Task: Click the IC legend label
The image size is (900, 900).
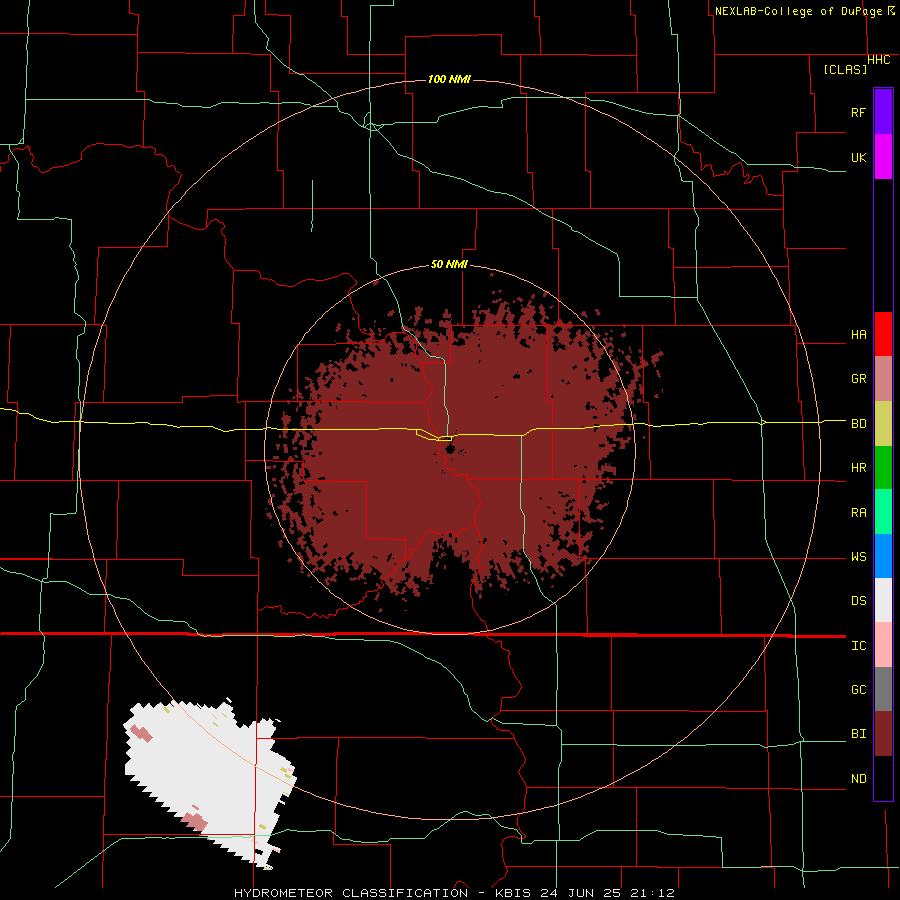Action: pos(859,646)
